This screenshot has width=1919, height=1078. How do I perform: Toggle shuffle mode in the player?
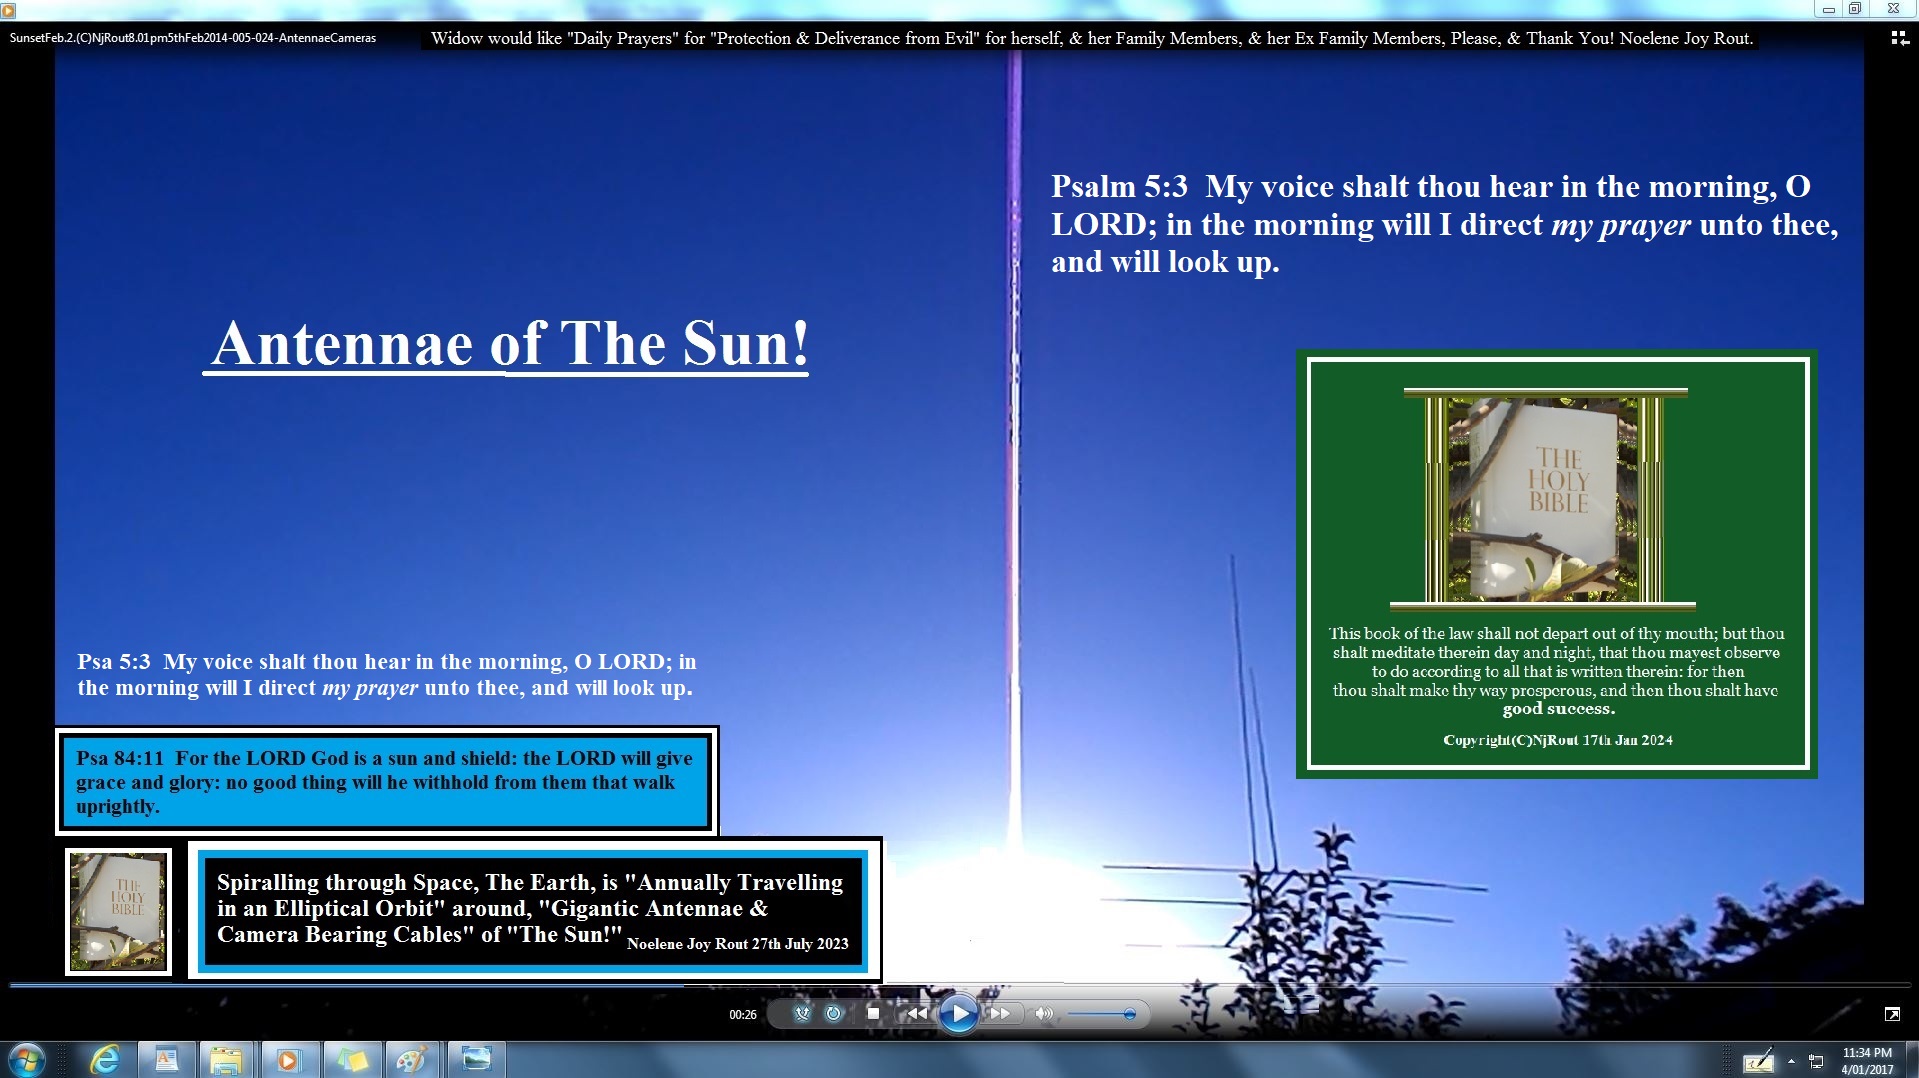[x=802, y=1014]
